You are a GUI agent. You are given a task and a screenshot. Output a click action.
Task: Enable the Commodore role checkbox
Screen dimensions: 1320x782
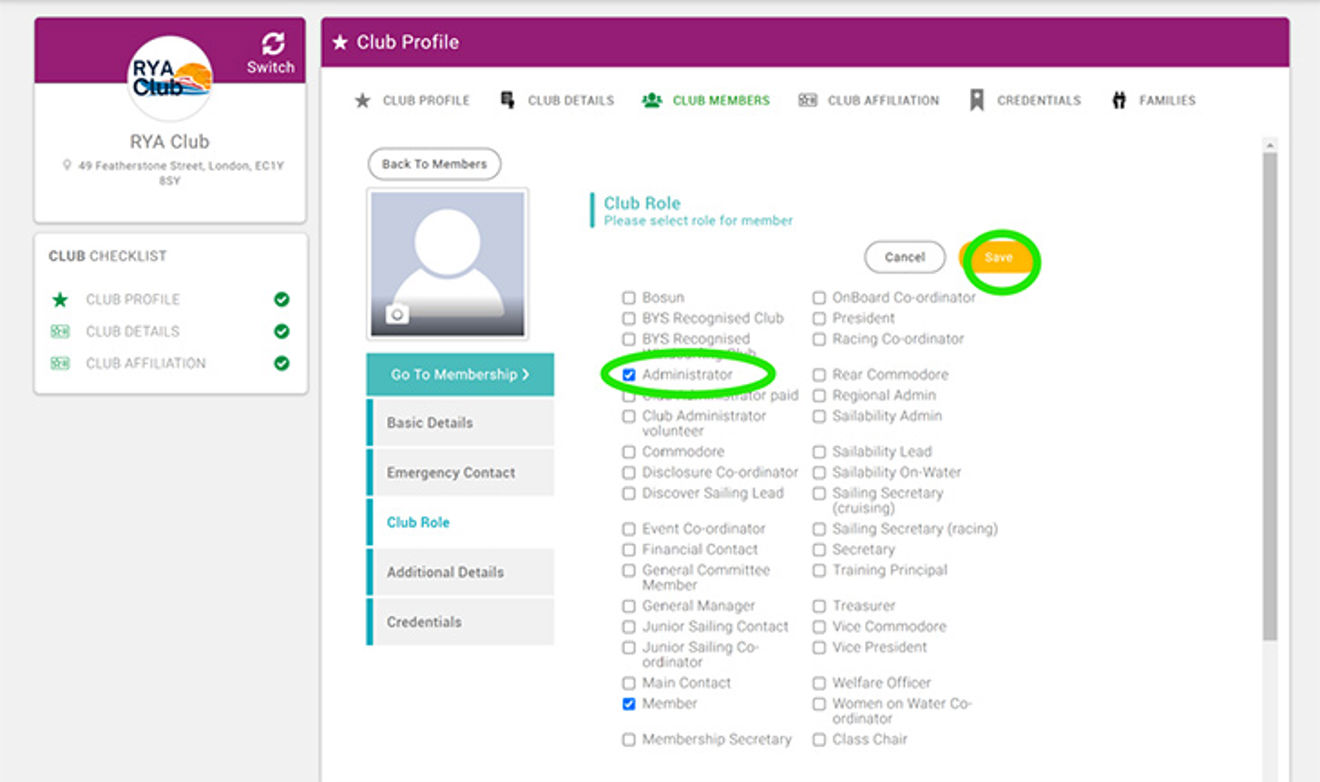[629, 452]
